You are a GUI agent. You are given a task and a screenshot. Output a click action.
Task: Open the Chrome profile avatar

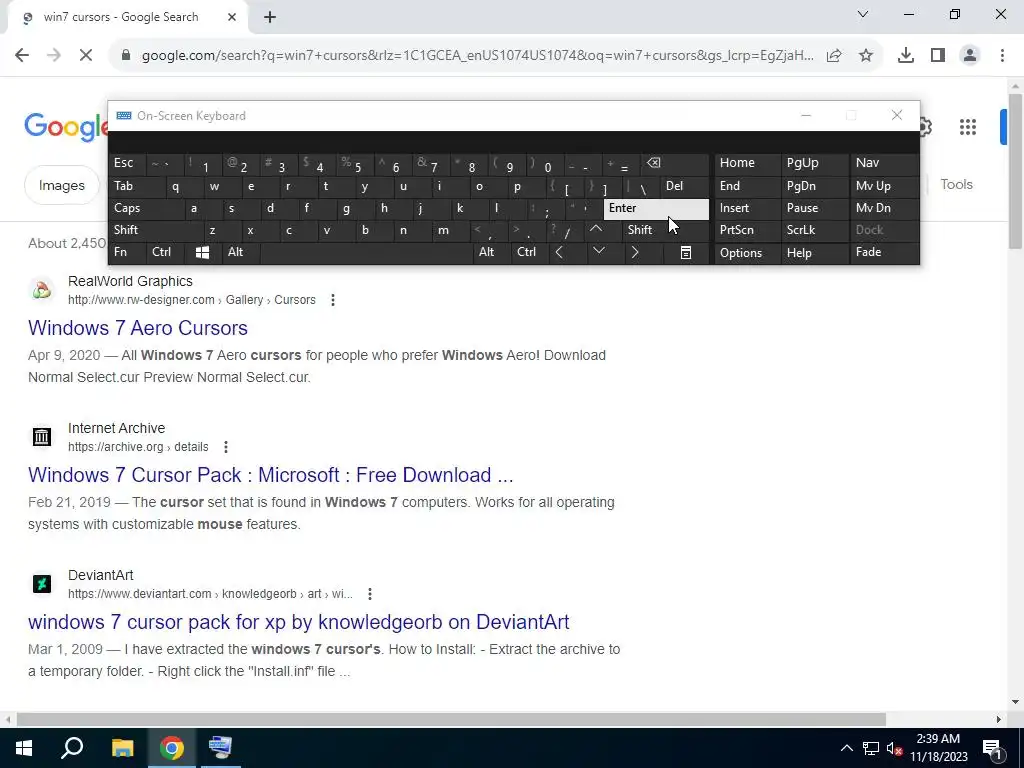coord(970,56)
